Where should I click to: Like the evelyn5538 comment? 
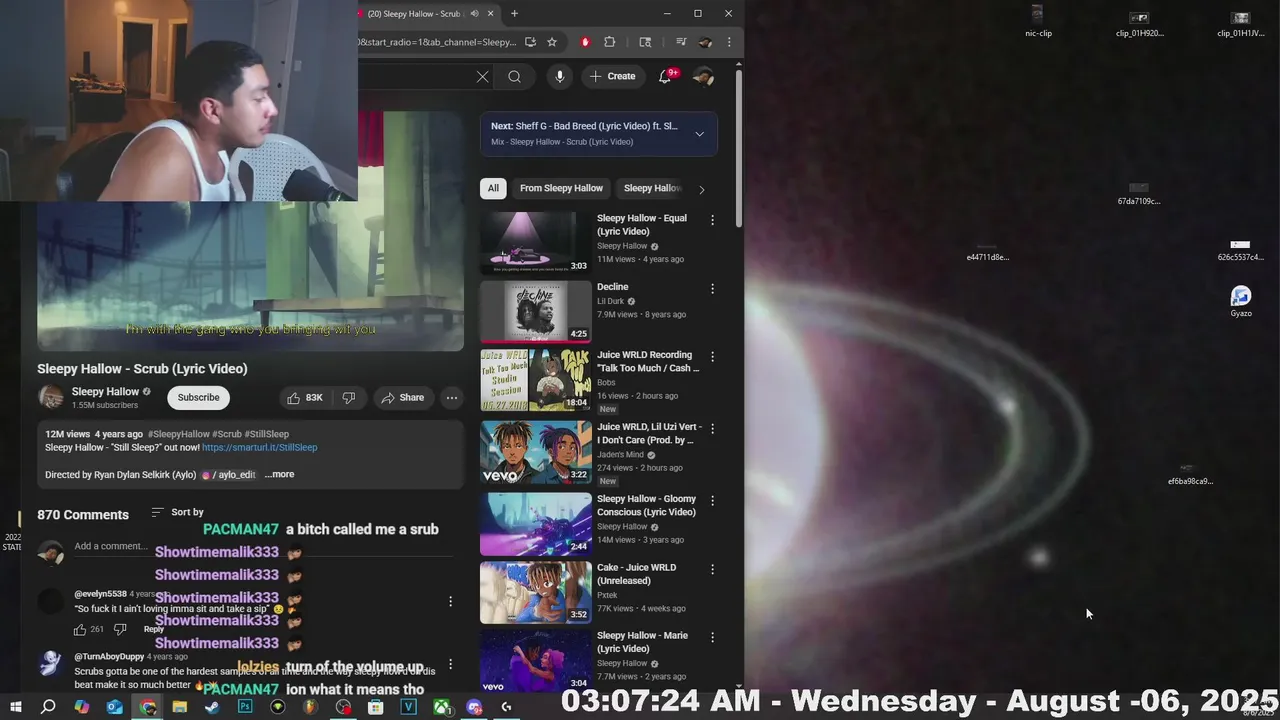point(80,629)
